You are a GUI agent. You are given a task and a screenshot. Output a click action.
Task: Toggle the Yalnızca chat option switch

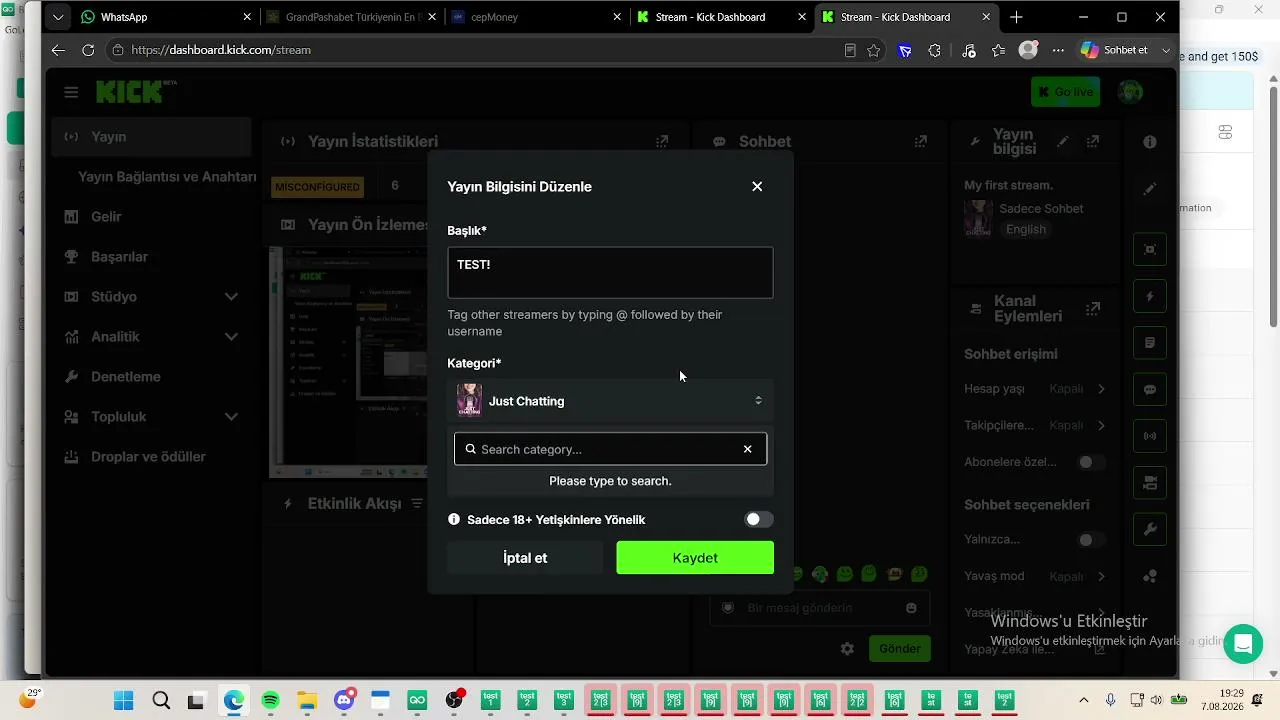(x=1091, y=540)
